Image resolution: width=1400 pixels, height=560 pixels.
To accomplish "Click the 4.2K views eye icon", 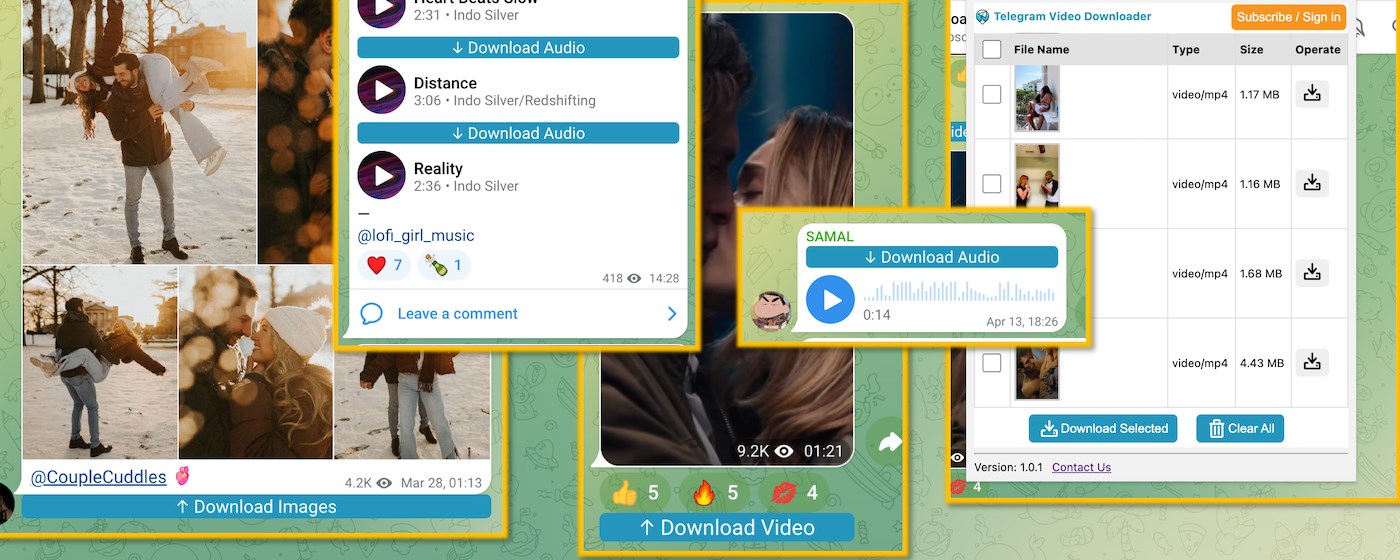I will pyautogui.click(x=386, y=483).
